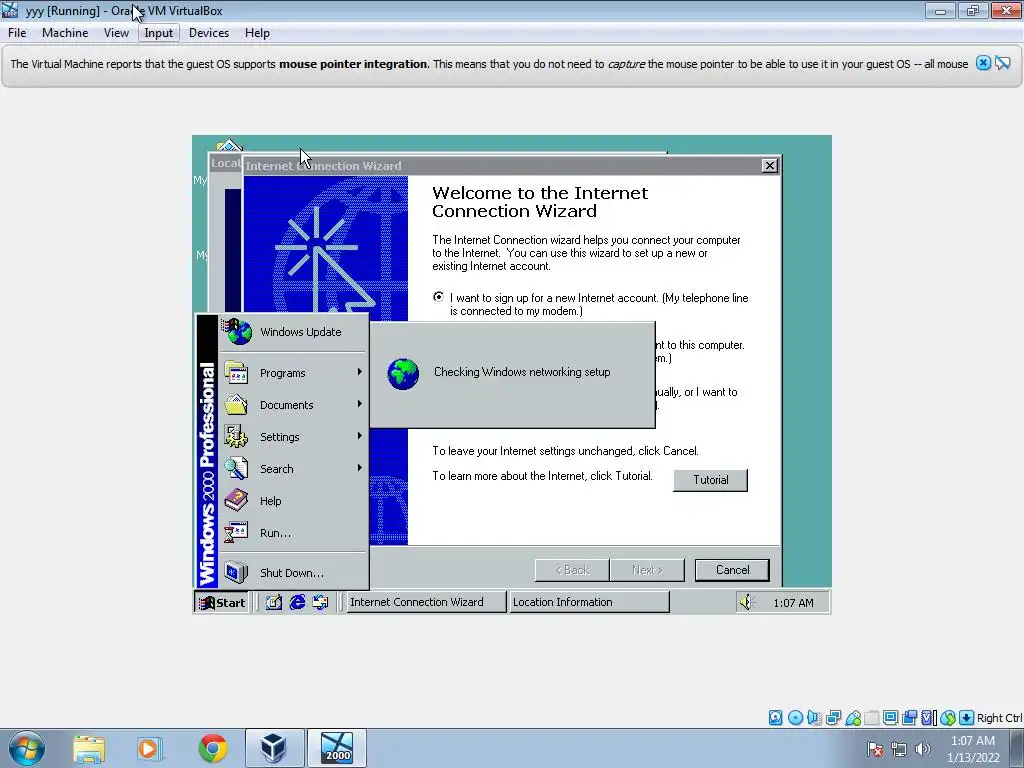Choose Windows Update in the Start menu

click(293, 332)
